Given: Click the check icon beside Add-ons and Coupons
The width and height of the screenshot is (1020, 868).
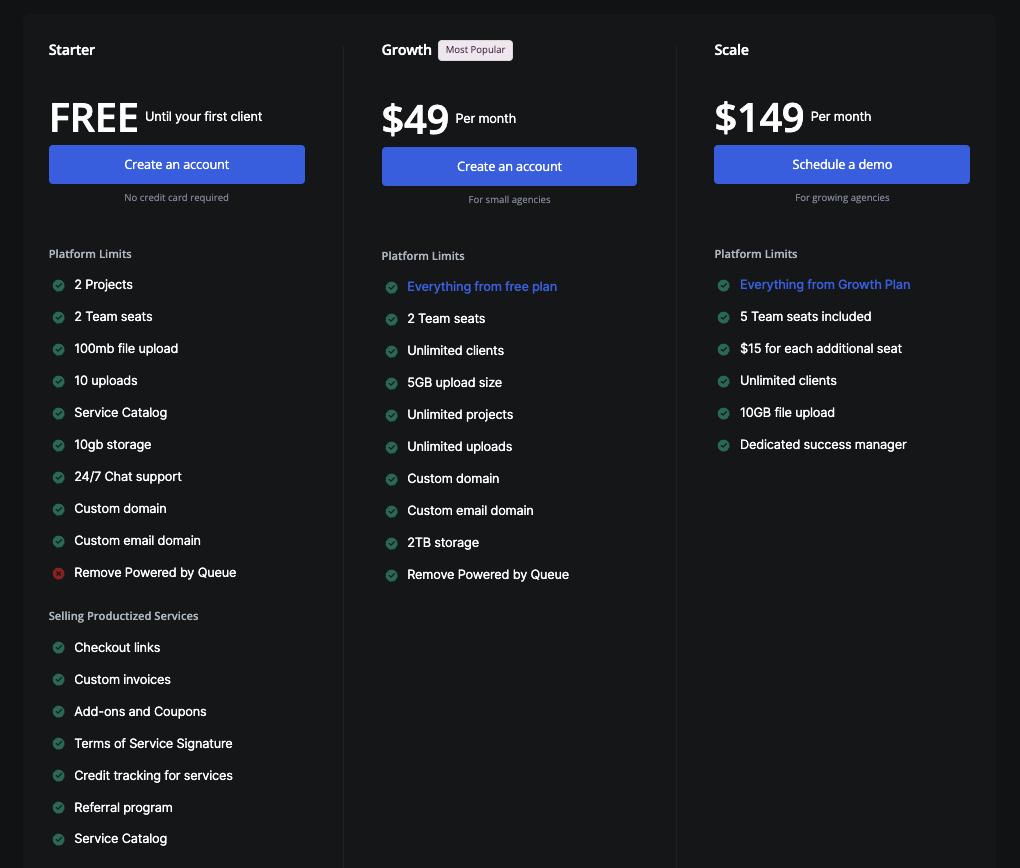Looking at the screenshot, I should [59, 712].
